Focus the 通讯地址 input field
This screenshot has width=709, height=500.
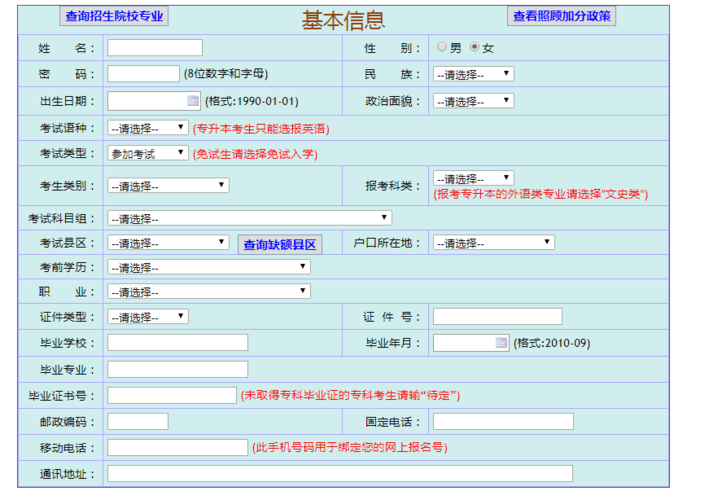click(340, 474)
